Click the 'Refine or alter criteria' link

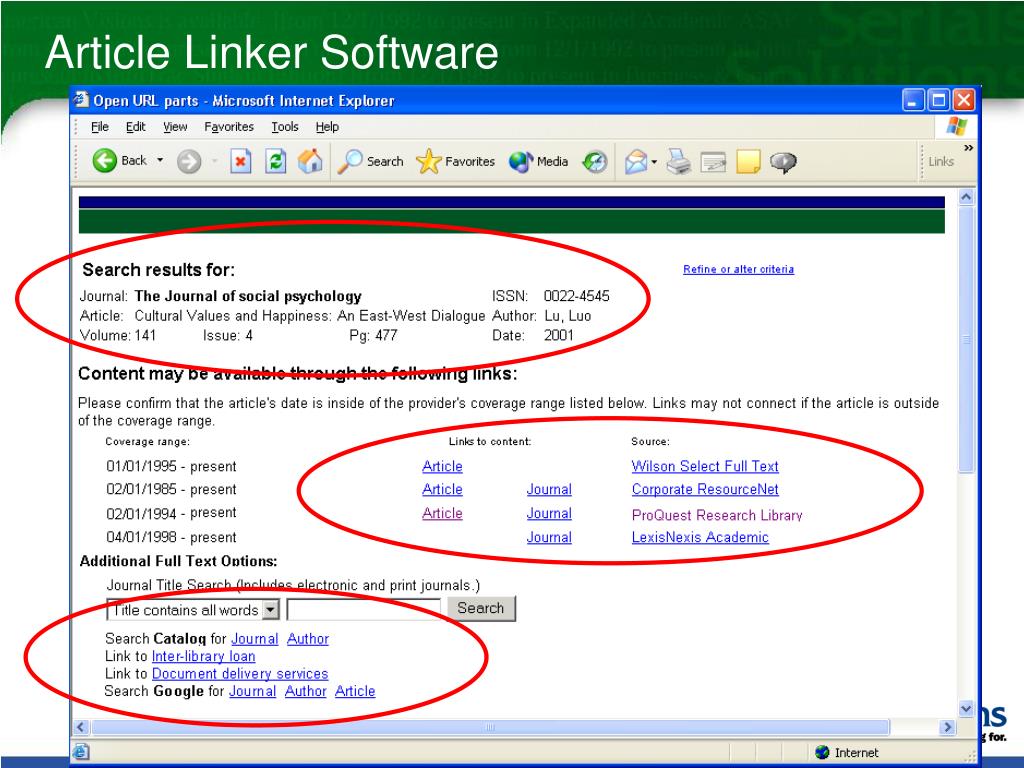click(739, 269)
